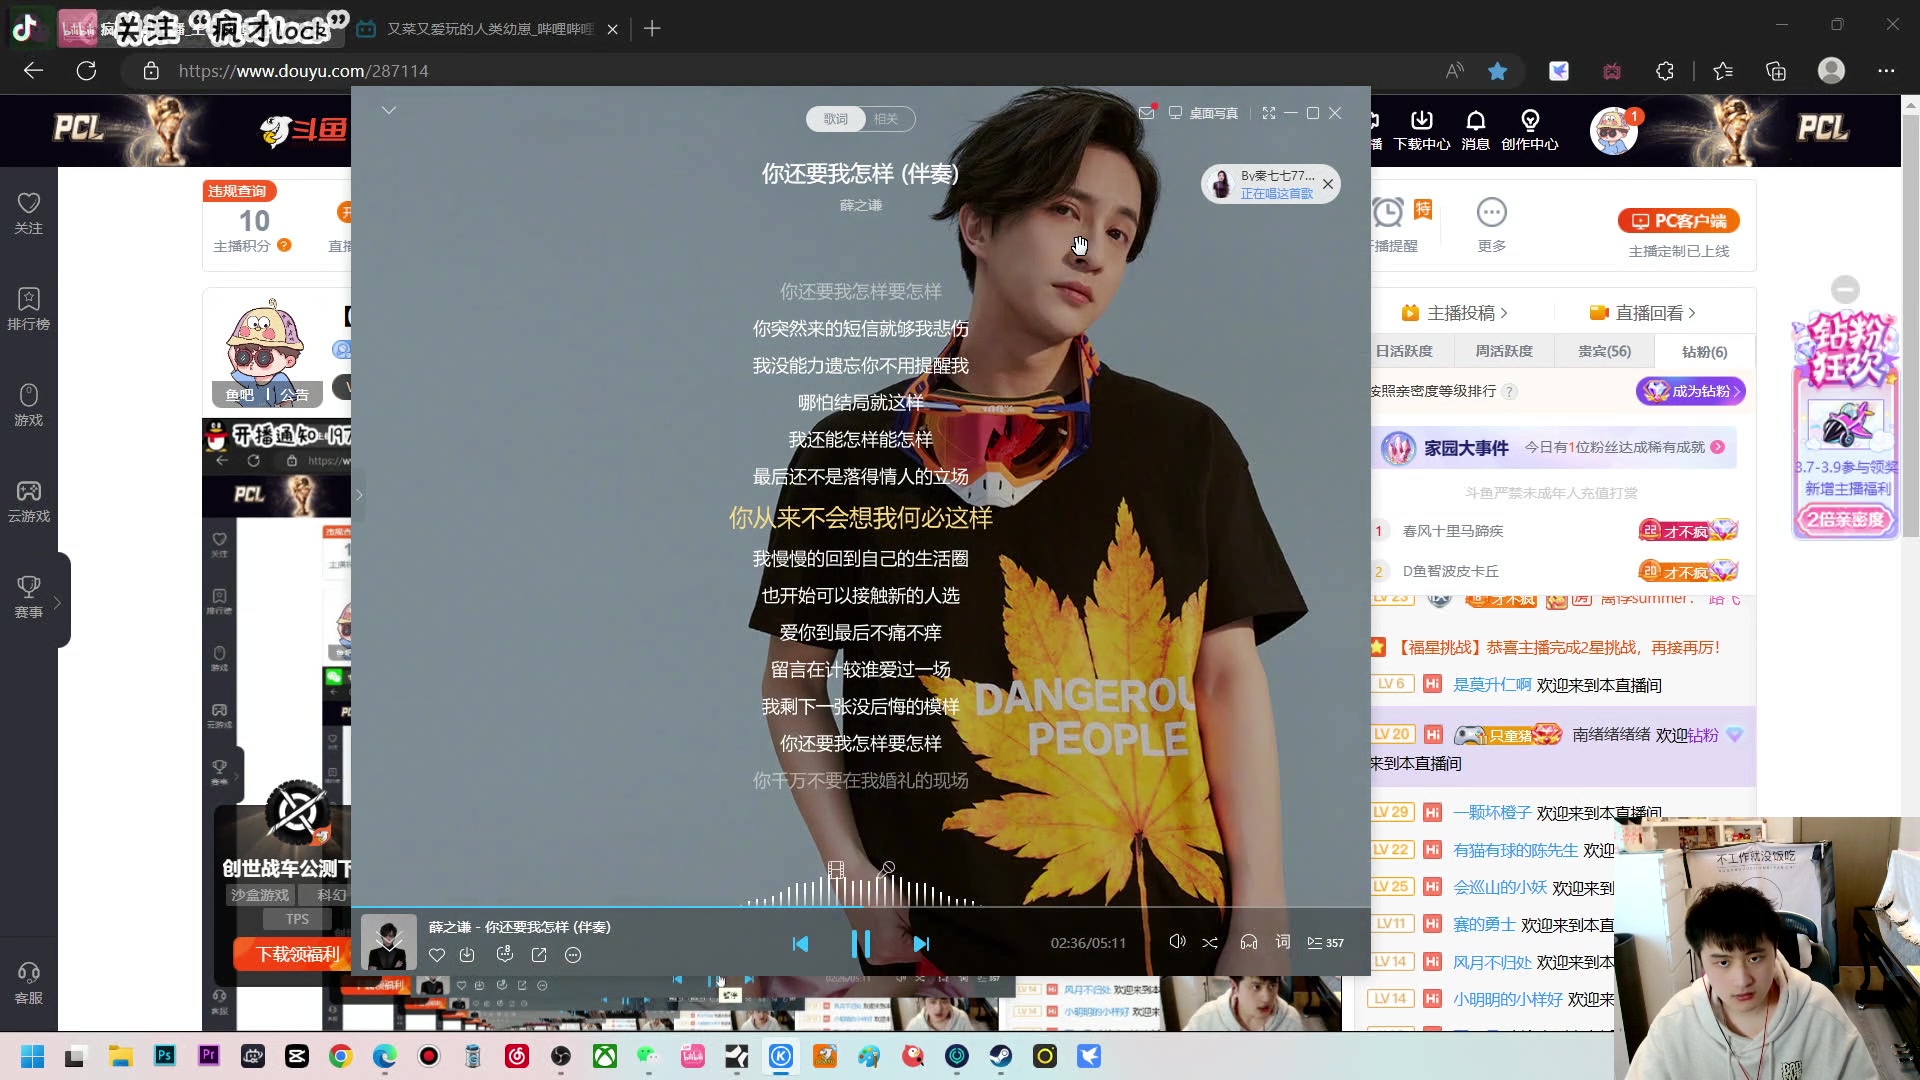This screenshot has height=1080, width=1920.
Task: Click 违规查询 label
Action: click(238, 191)
